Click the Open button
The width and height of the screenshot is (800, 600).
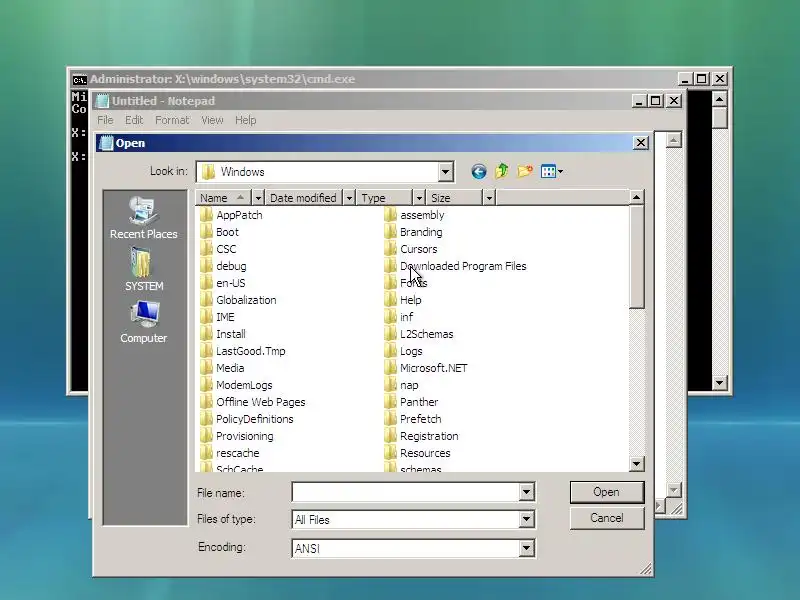click(607, 492)
